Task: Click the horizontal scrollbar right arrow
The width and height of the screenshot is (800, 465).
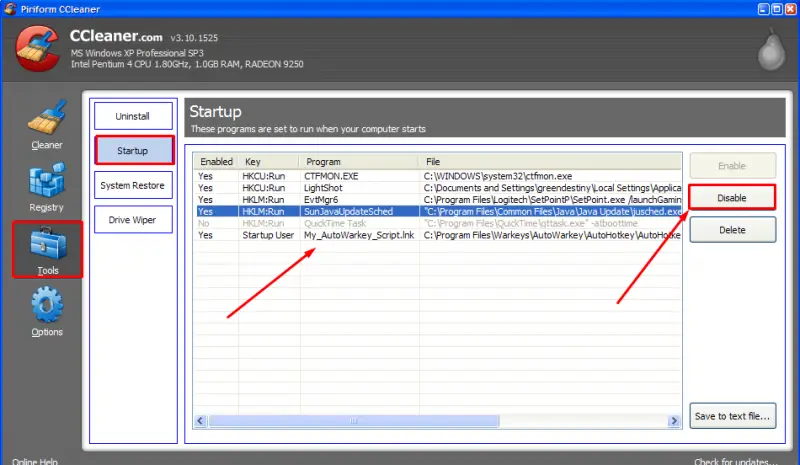Action: point(674,421)
